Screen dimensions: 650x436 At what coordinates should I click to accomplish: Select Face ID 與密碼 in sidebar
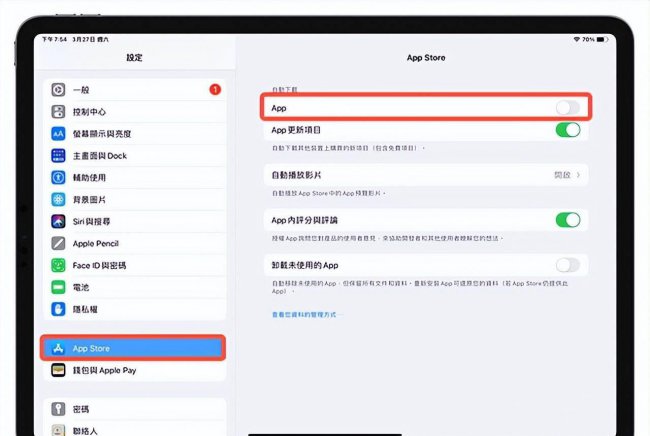(x=135, y=265)
